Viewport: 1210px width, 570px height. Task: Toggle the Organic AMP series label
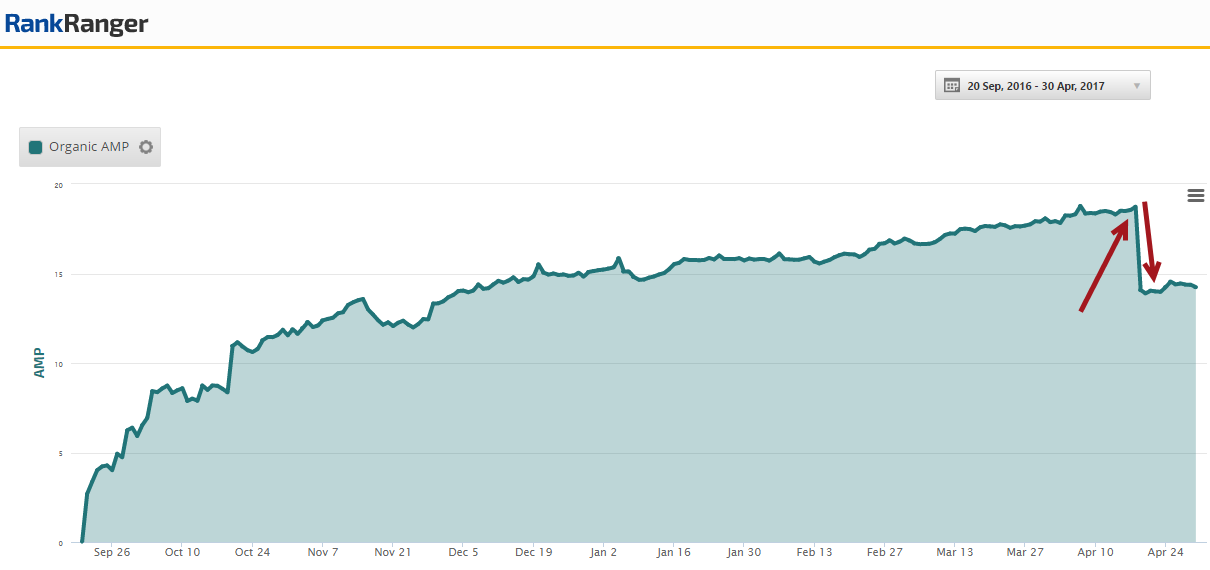pyautogui.click(x=89, y=147)
